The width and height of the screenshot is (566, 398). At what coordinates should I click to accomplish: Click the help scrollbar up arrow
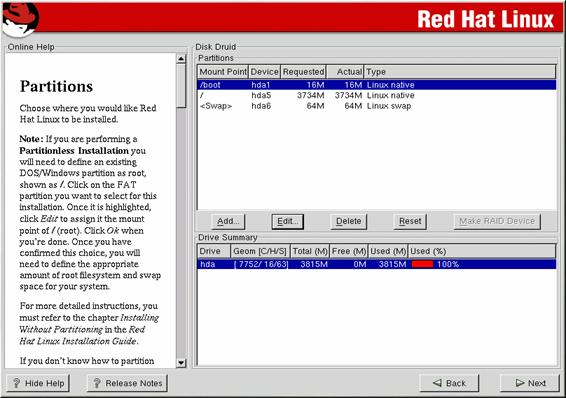[181, 58]
